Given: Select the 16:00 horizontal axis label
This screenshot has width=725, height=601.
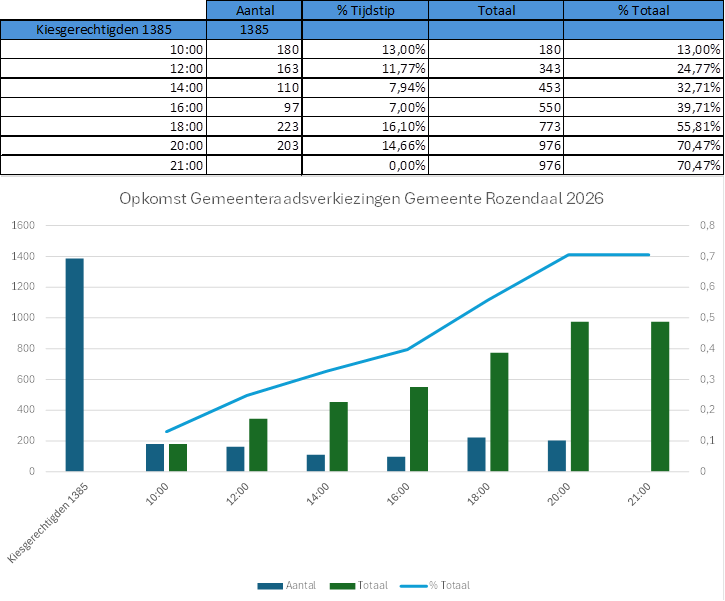Looking at the screenshot, I should pyautogui.click(x=397, y=494).
